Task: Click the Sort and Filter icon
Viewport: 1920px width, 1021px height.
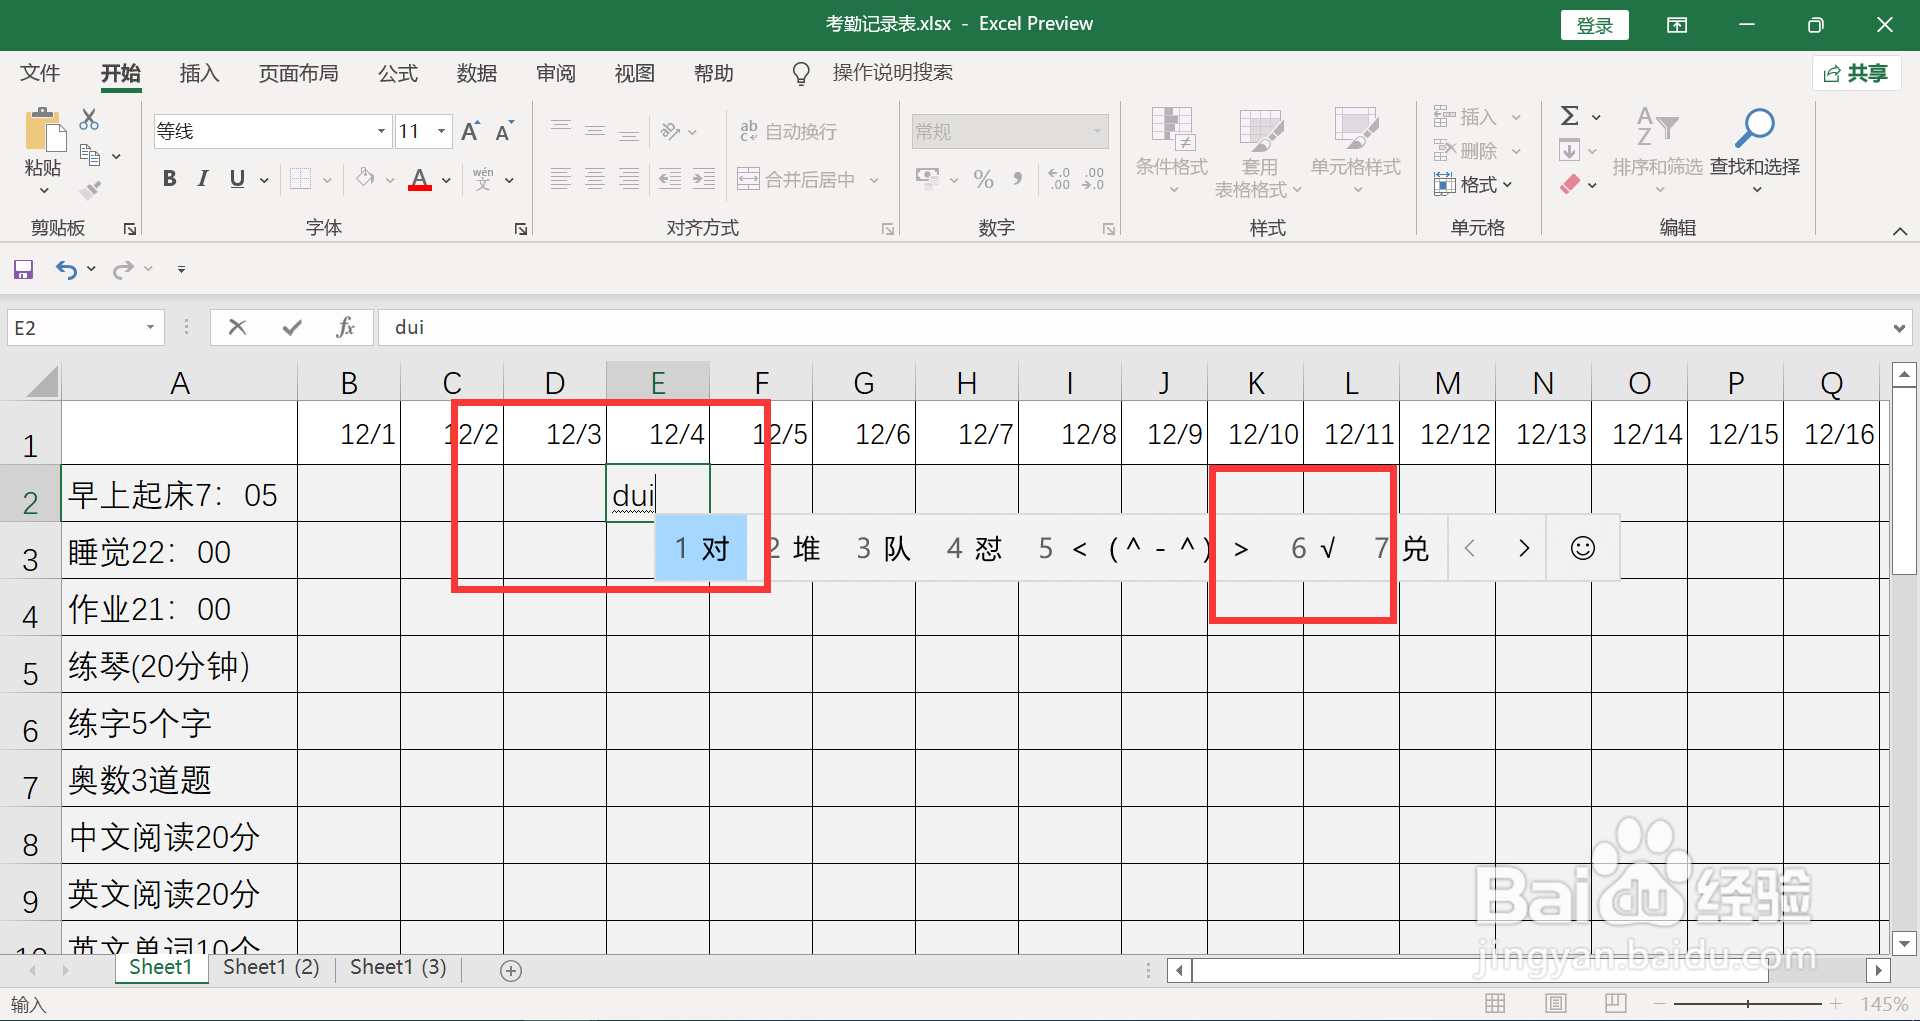Action: pyautogui.click(x=1657, y=127)
